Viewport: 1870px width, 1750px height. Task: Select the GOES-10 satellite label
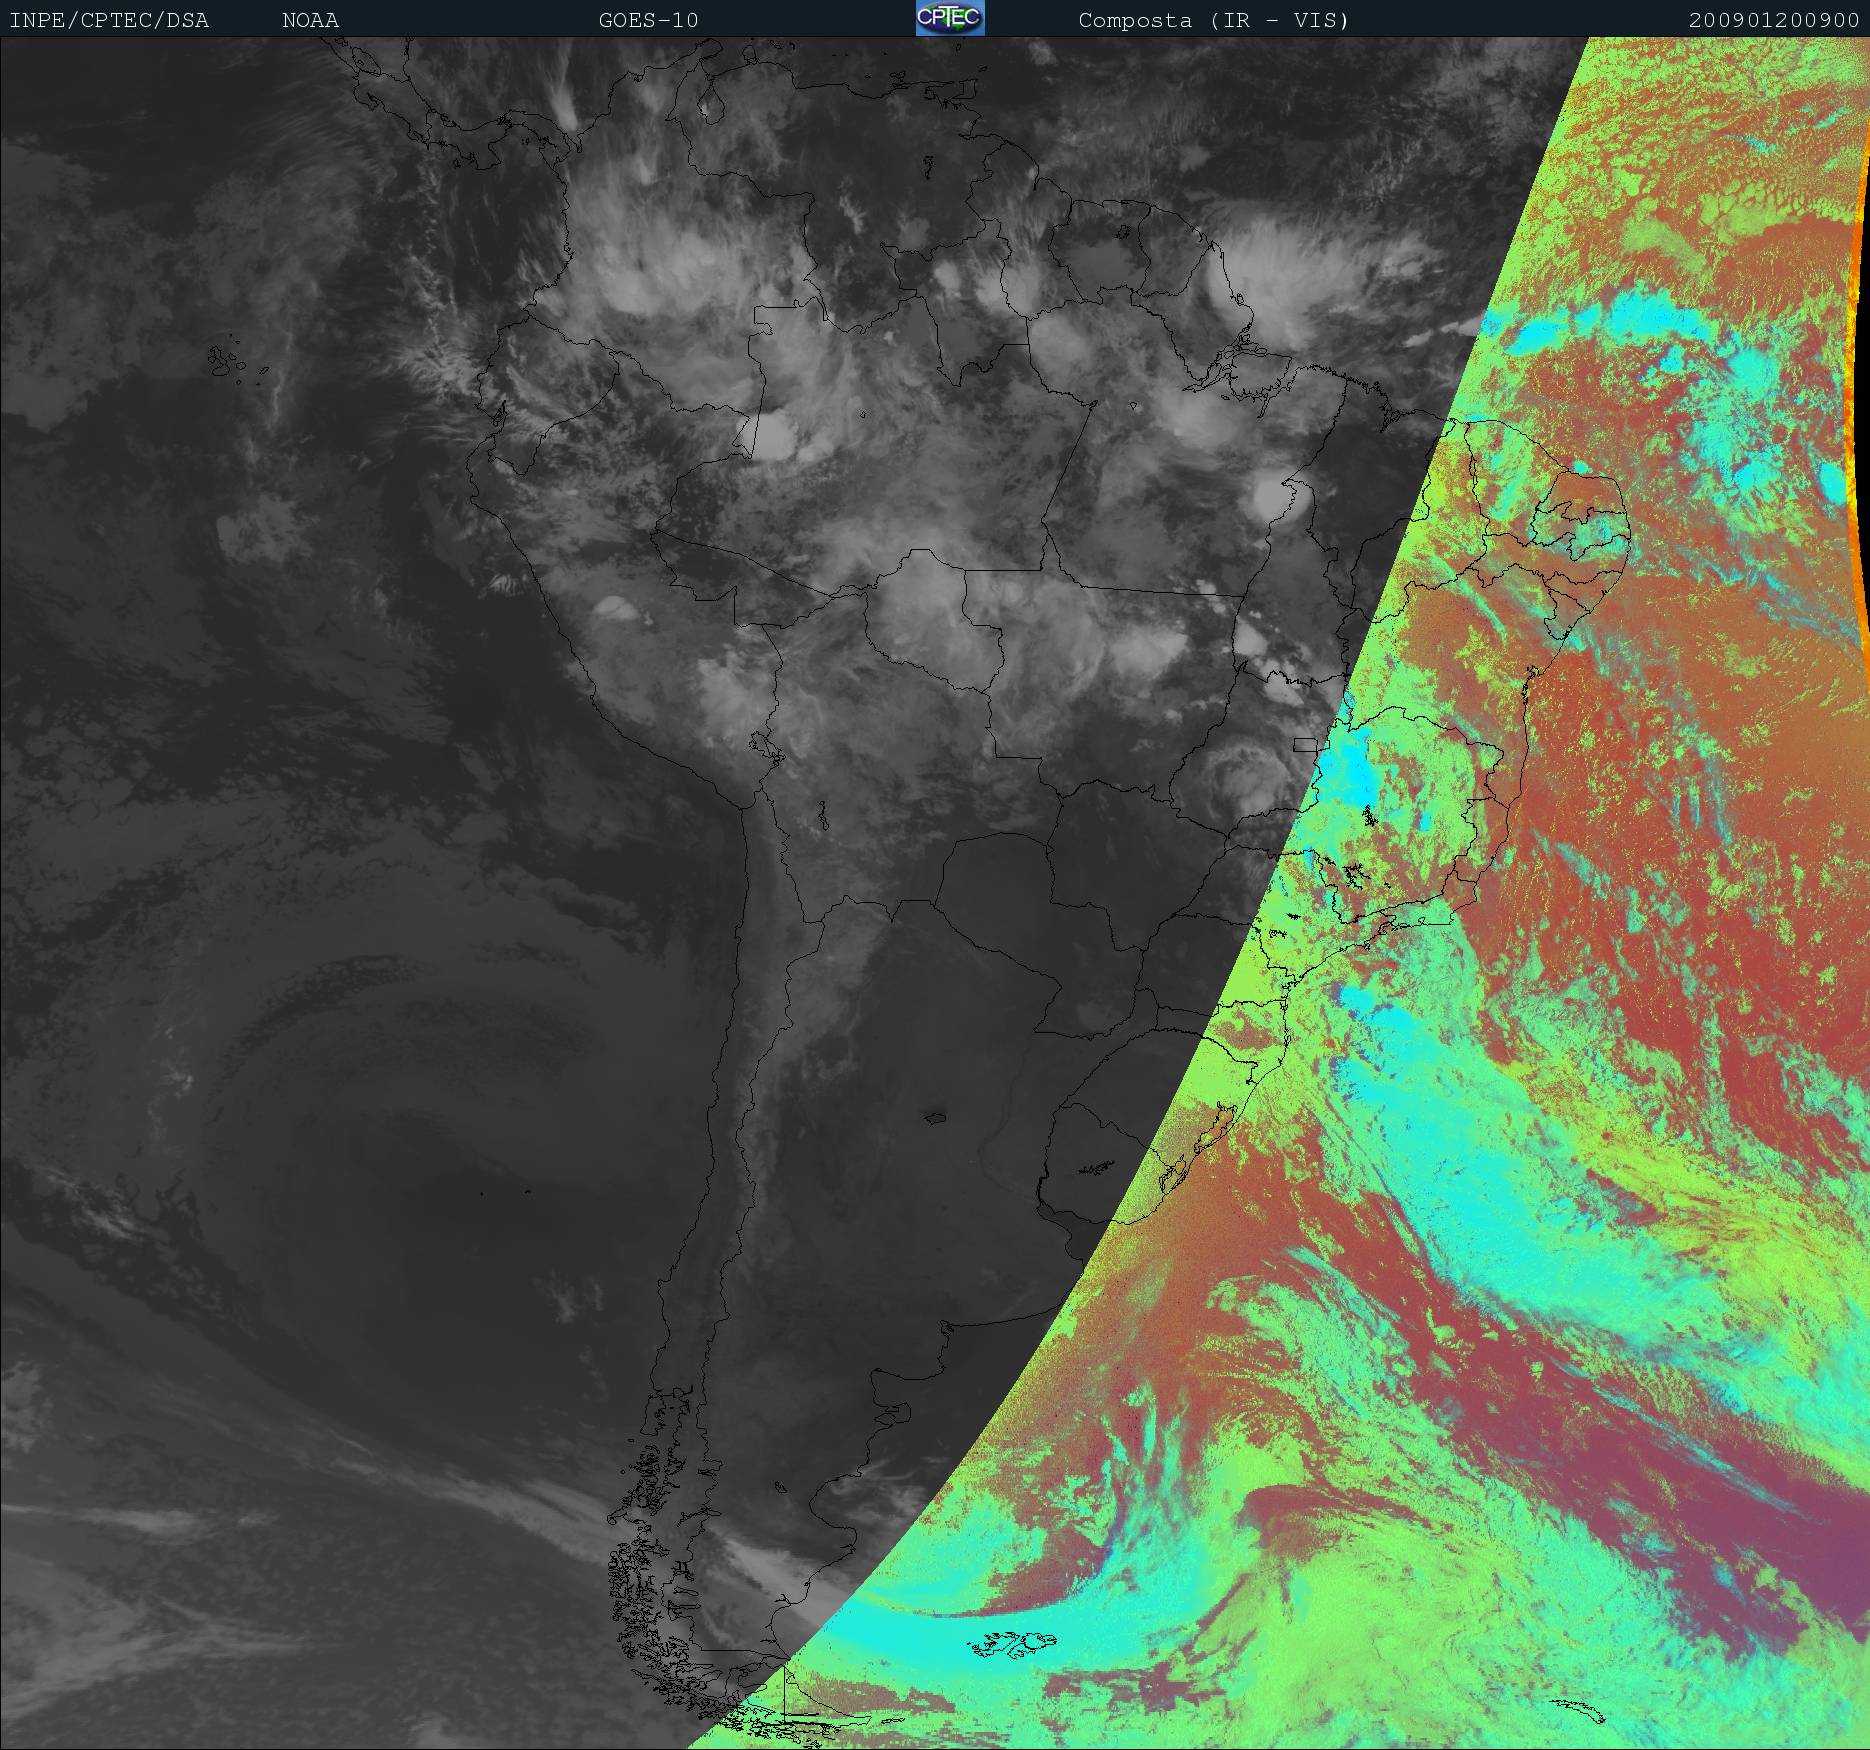[649, 21]
